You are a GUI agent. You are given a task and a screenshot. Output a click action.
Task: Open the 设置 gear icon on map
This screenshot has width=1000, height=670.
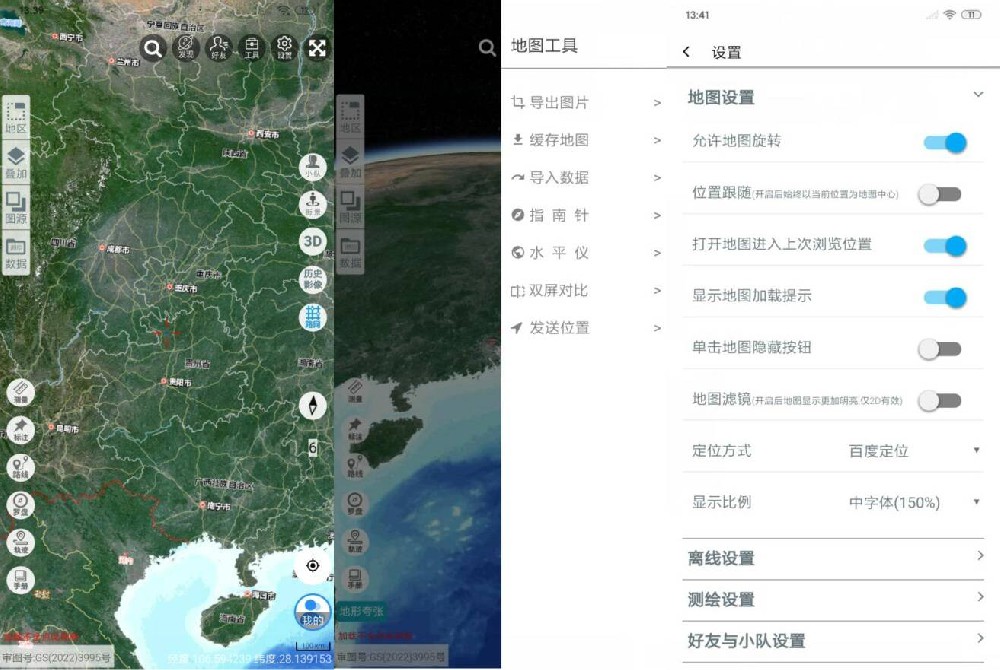coord(284,48)
